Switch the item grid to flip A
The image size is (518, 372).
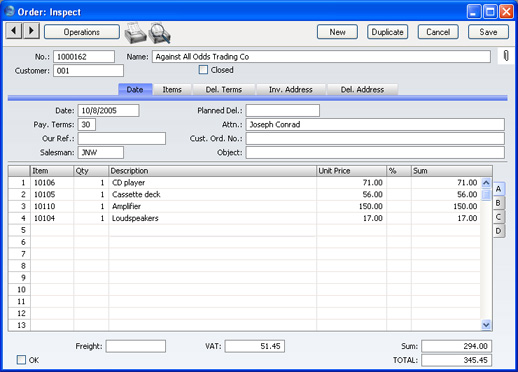click(x=498, y=189)
